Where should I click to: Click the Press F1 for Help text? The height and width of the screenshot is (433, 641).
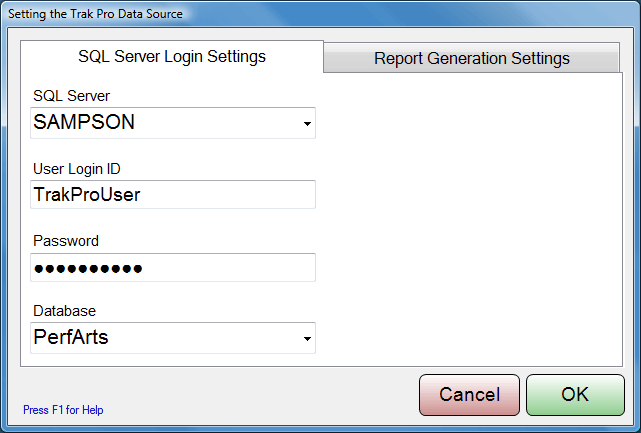63,410
